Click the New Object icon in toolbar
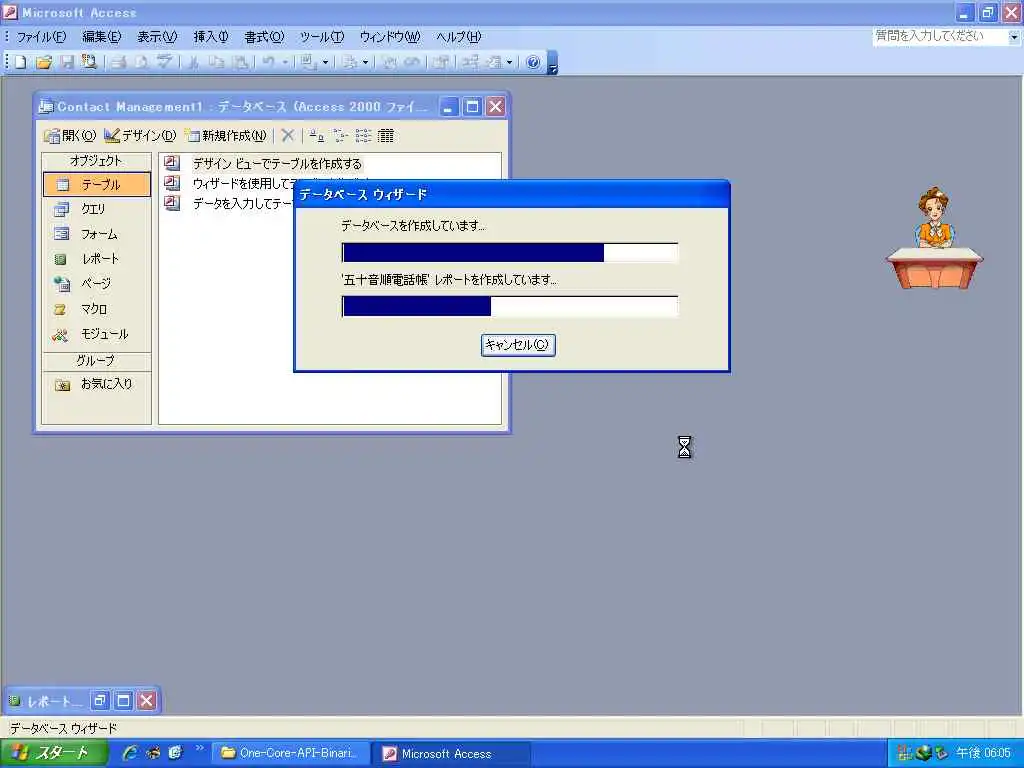The height and width of the screenshot is (768, 1024). 494,62
